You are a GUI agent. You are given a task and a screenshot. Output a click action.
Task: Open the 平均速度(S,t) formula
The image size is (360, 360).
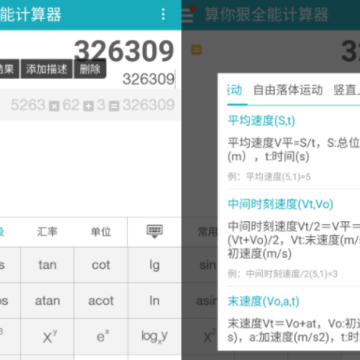(x=261, y=121)
